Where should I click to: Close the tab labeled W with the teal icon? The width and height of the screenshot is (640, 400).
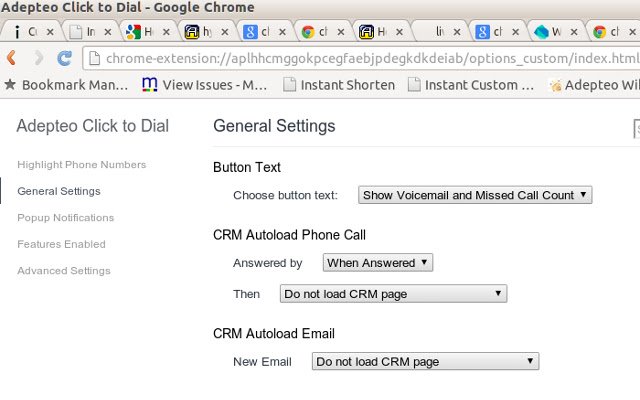tap(574, 32)
